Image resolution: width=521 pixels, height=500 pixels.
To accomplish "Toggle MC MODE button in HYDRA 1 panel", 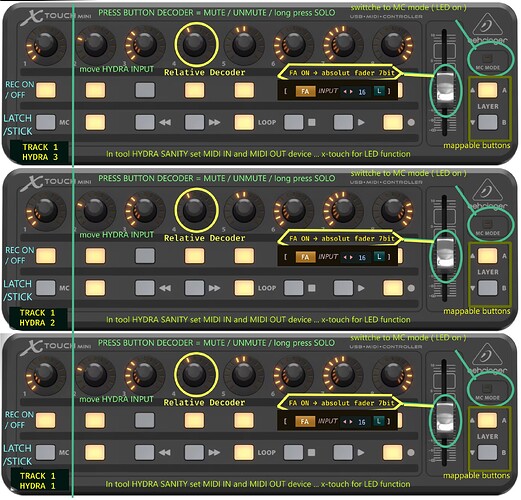I will [x=487, y=389].
